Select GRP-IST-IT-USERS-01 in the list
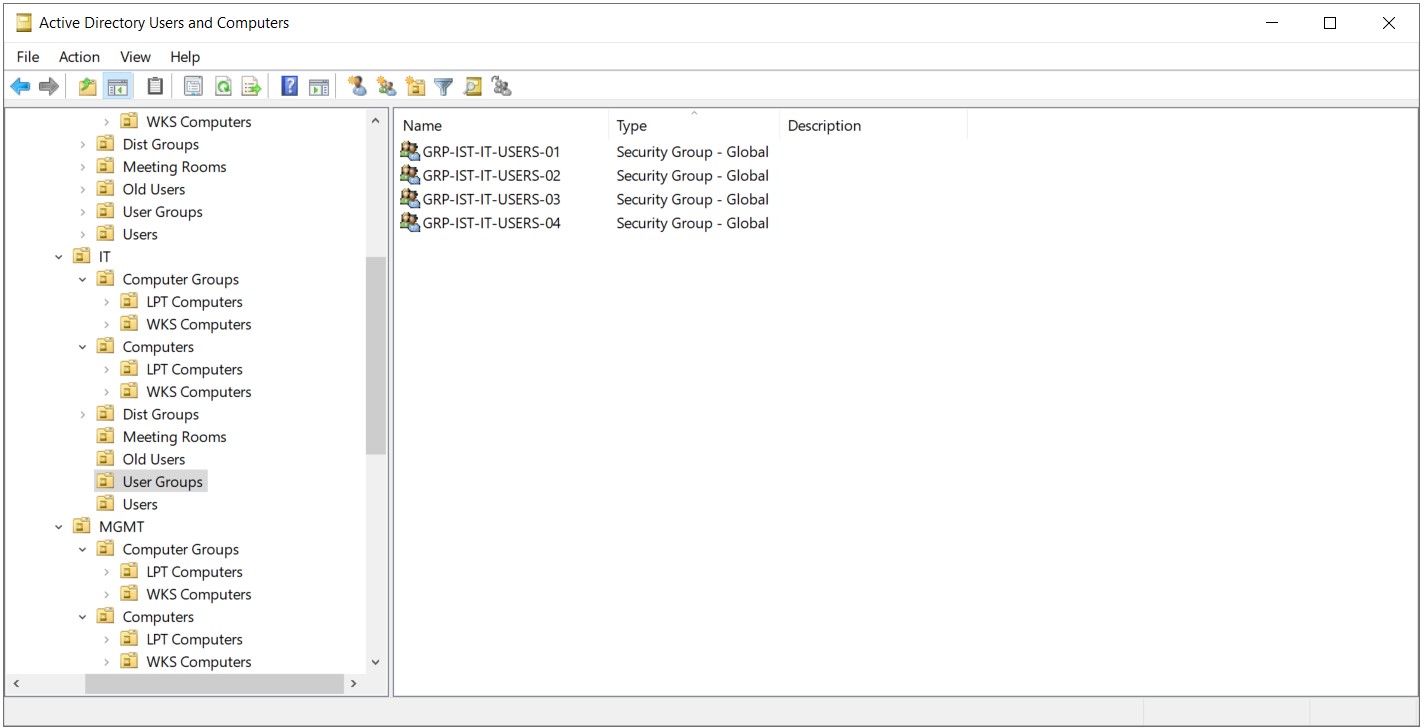The width and height of the screenshot is (1424, 728). 491,152
